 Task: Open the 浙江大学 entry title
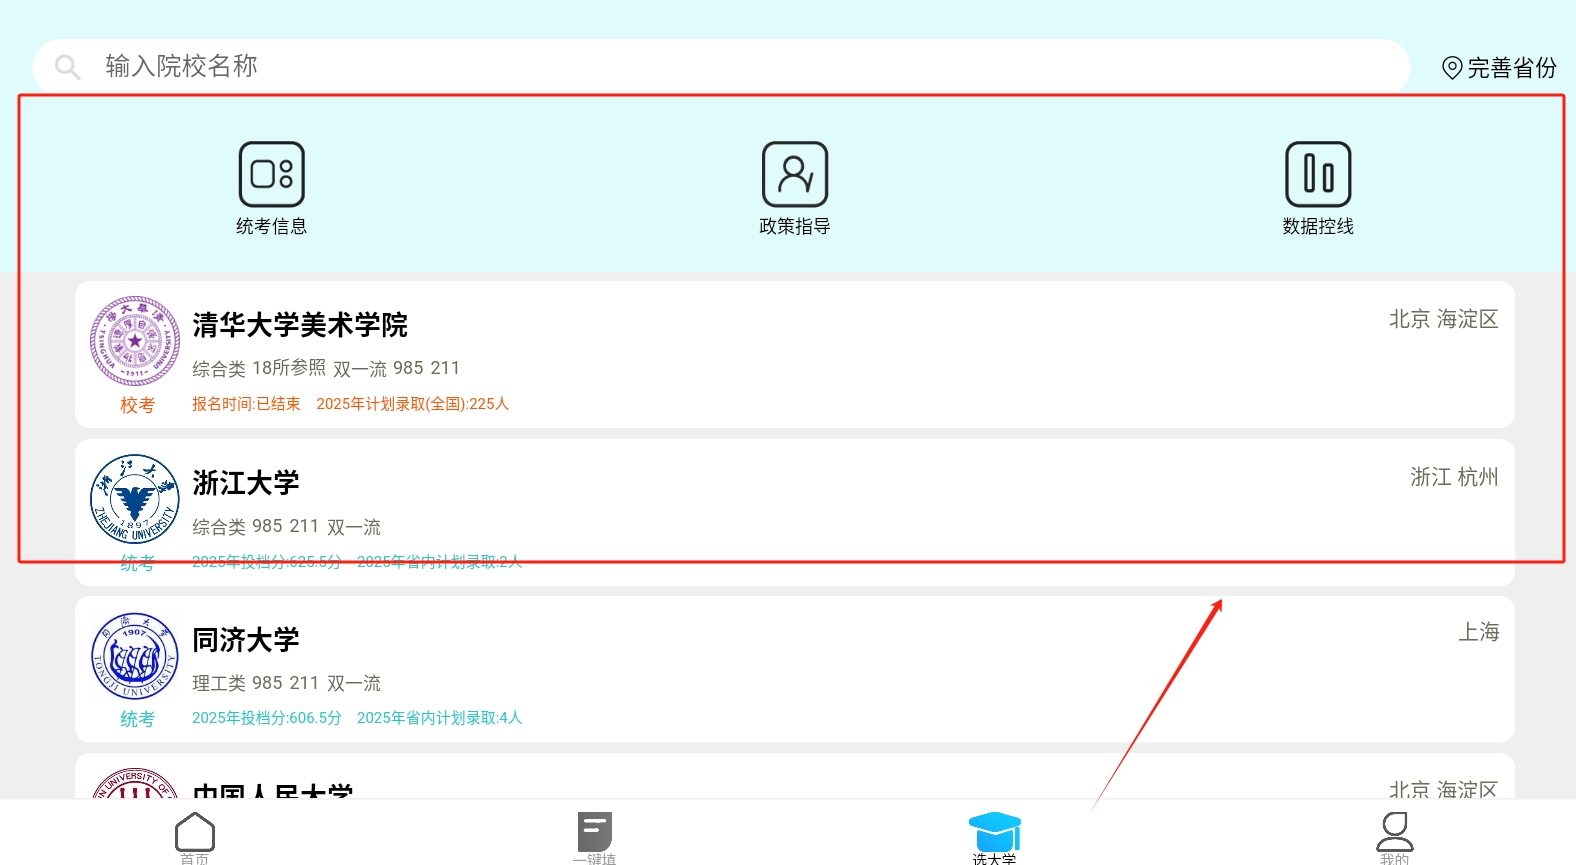246,483
